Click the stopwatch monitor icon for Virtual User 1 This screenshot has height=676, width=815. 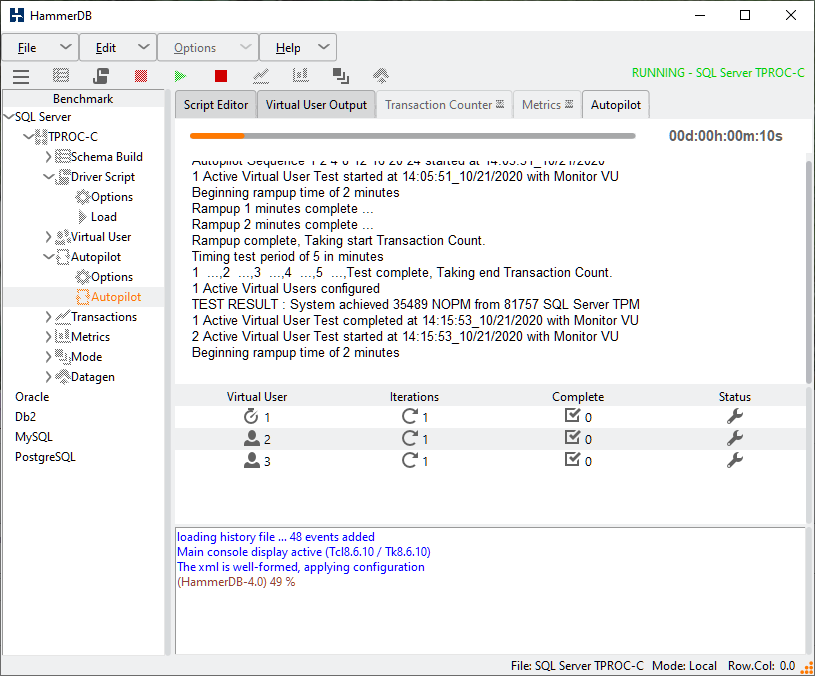tap(251, 416)
